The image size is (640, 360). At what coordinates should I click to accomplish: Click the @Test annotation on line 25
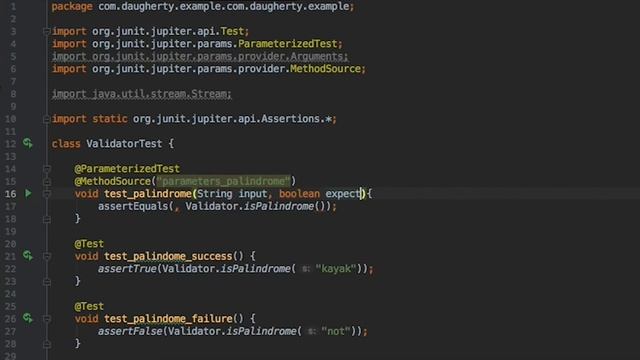click(89, 306)
